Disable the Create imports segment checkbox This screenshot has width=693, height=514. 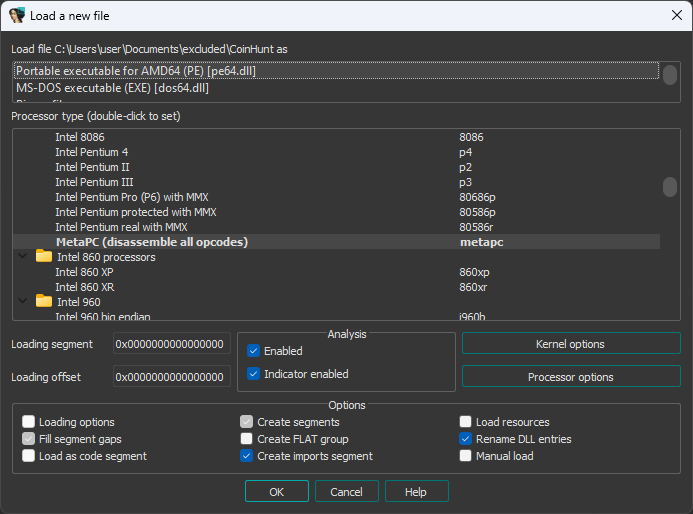click(x=247, y=456)
